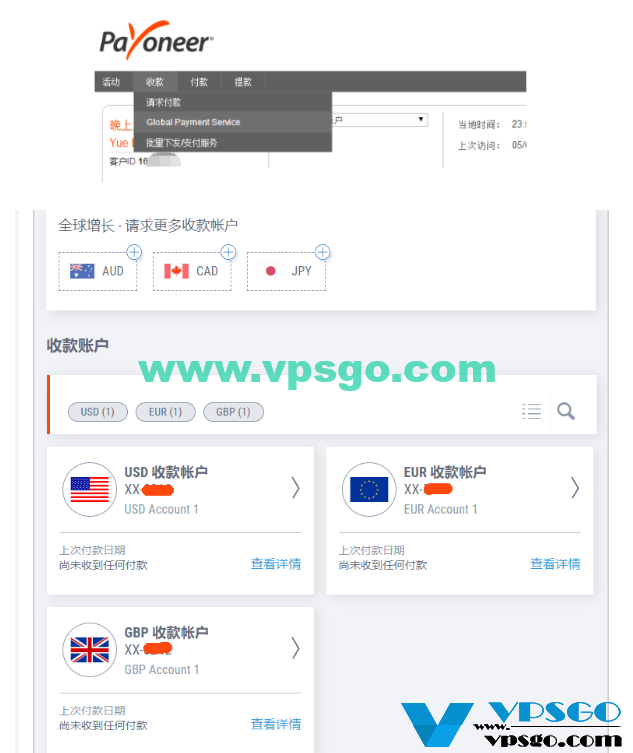Open 查看详情 link for EUR account
633x753 pixels.
555,564
